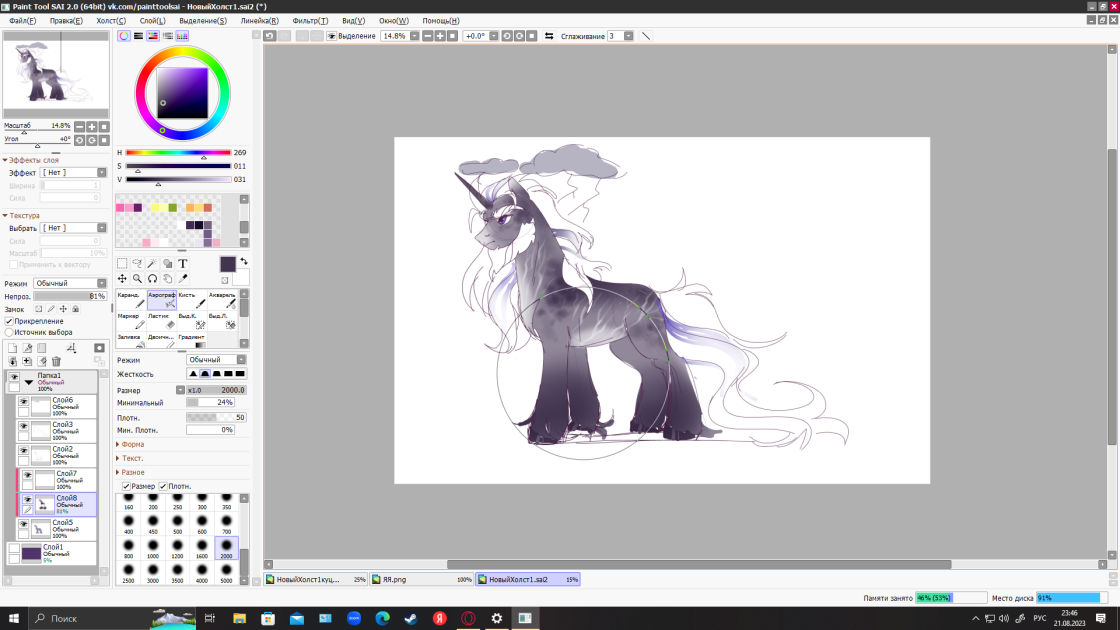Select the Ластик eraser tool

point(161,320)
